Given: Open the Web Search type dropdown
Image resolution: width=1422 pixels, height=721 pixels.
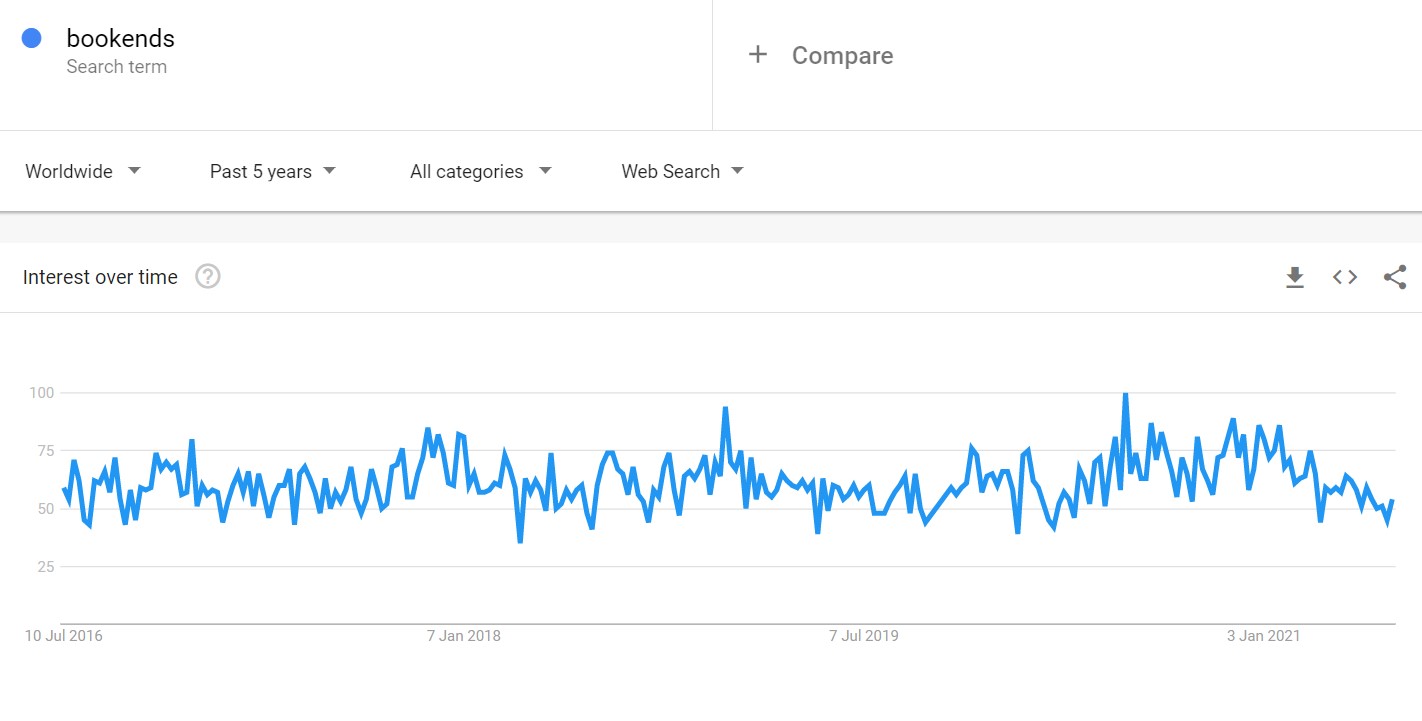Looking at the screenshot, I should [x=683, y=171].
